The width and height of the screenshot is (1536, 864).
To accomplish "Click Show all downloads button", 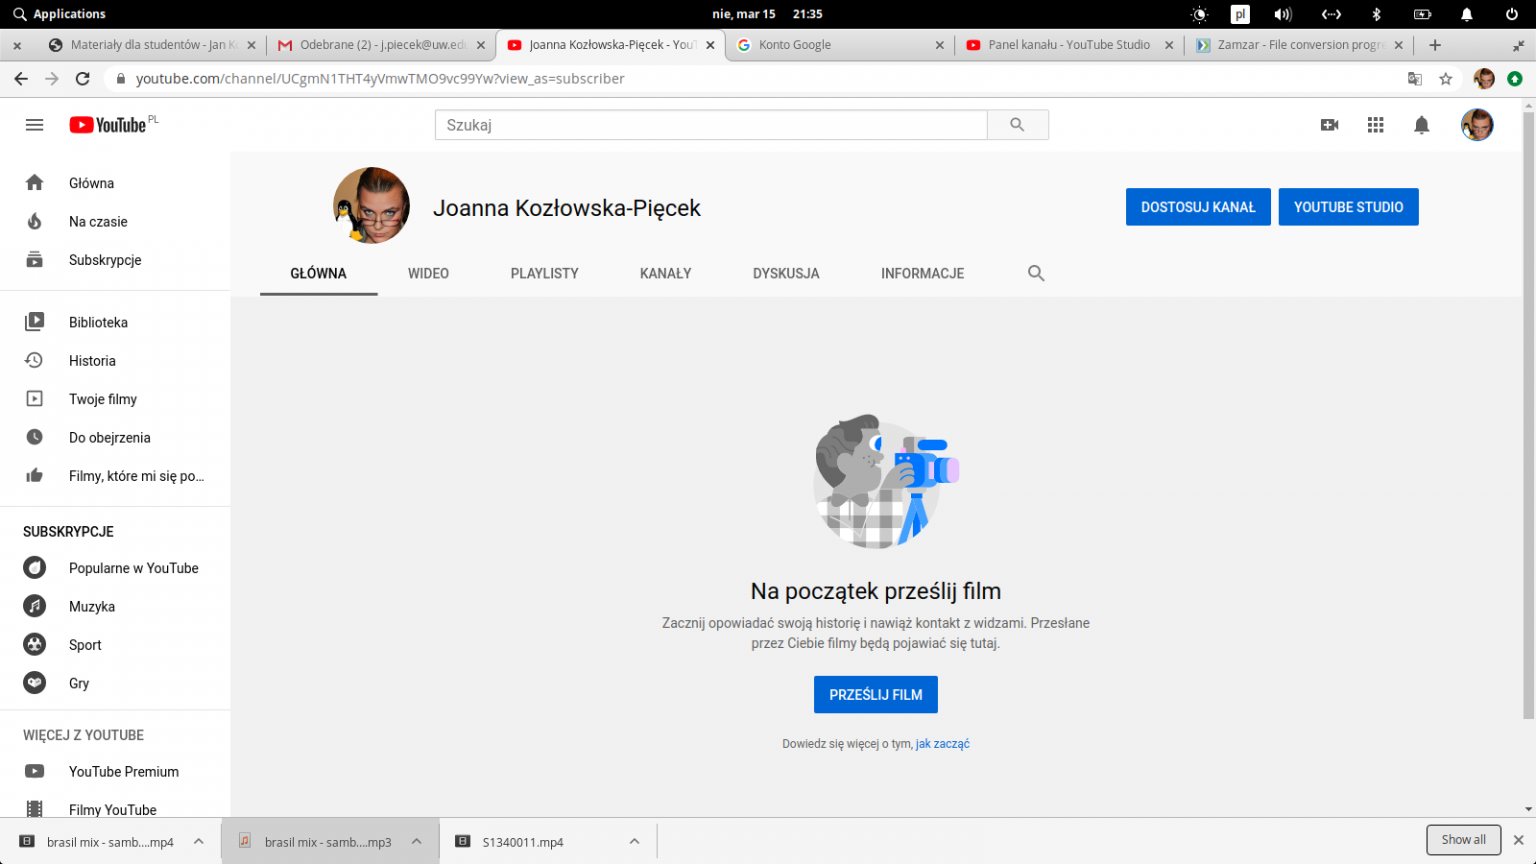I will [x=1464, y=840].
